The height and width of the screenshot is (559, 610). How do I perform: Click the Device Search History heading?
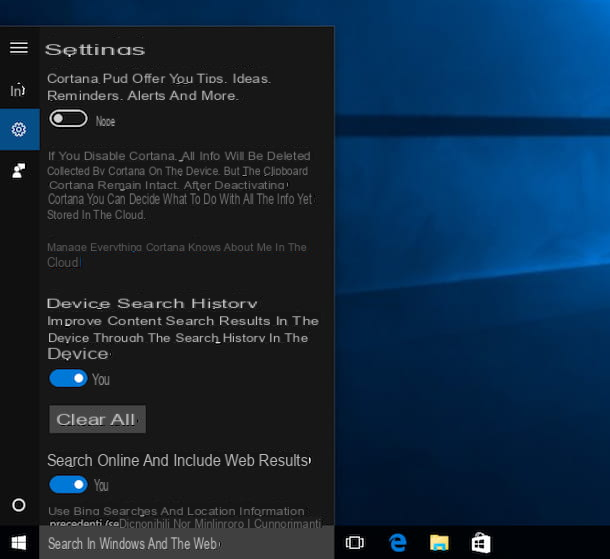152,303
